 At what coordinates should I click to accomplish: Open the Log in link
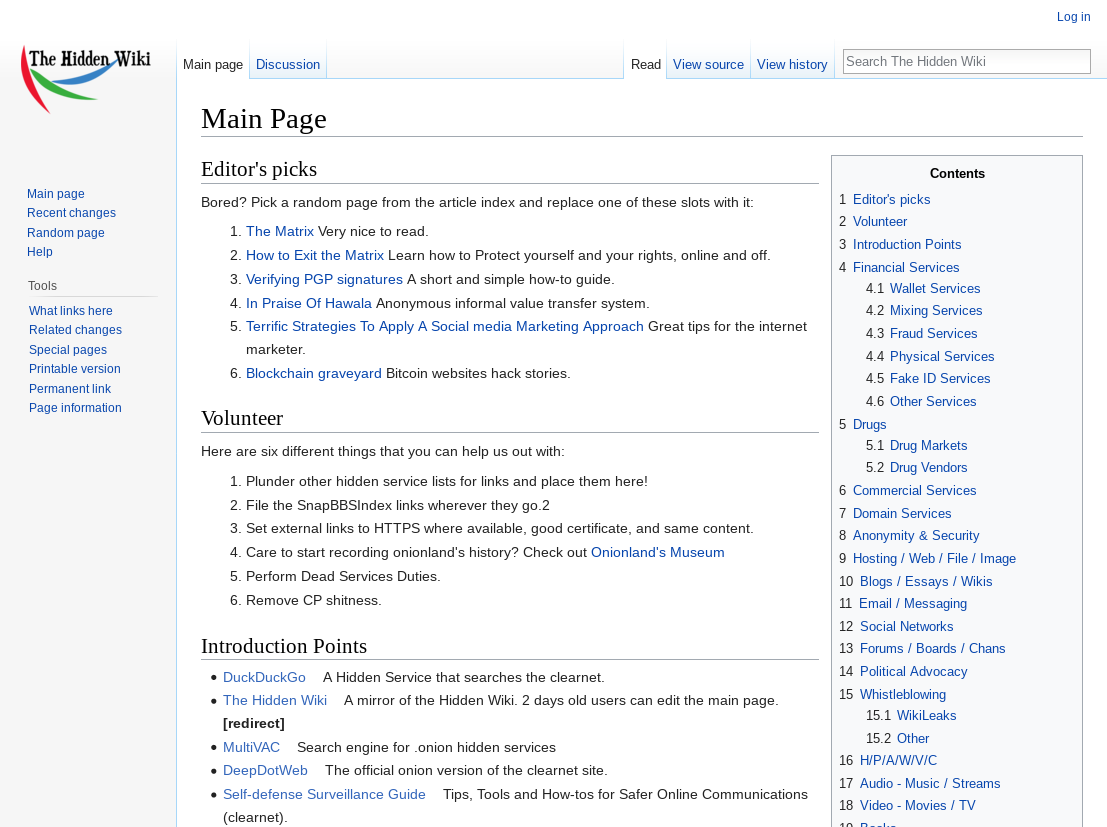tap(1073, 17)
